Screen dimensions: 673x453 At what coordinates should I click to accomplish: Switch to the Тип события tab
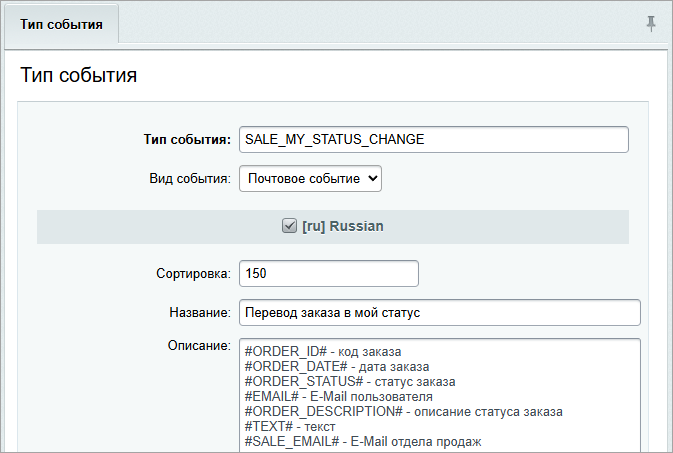61,24
